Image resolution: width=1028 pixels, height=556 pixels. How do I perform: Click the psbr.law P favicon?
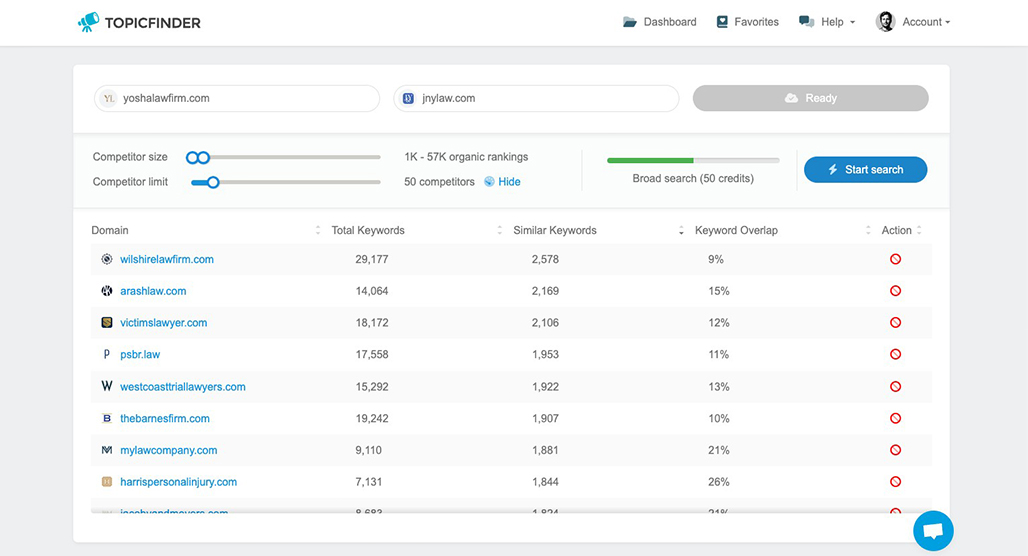coord(107,354)
